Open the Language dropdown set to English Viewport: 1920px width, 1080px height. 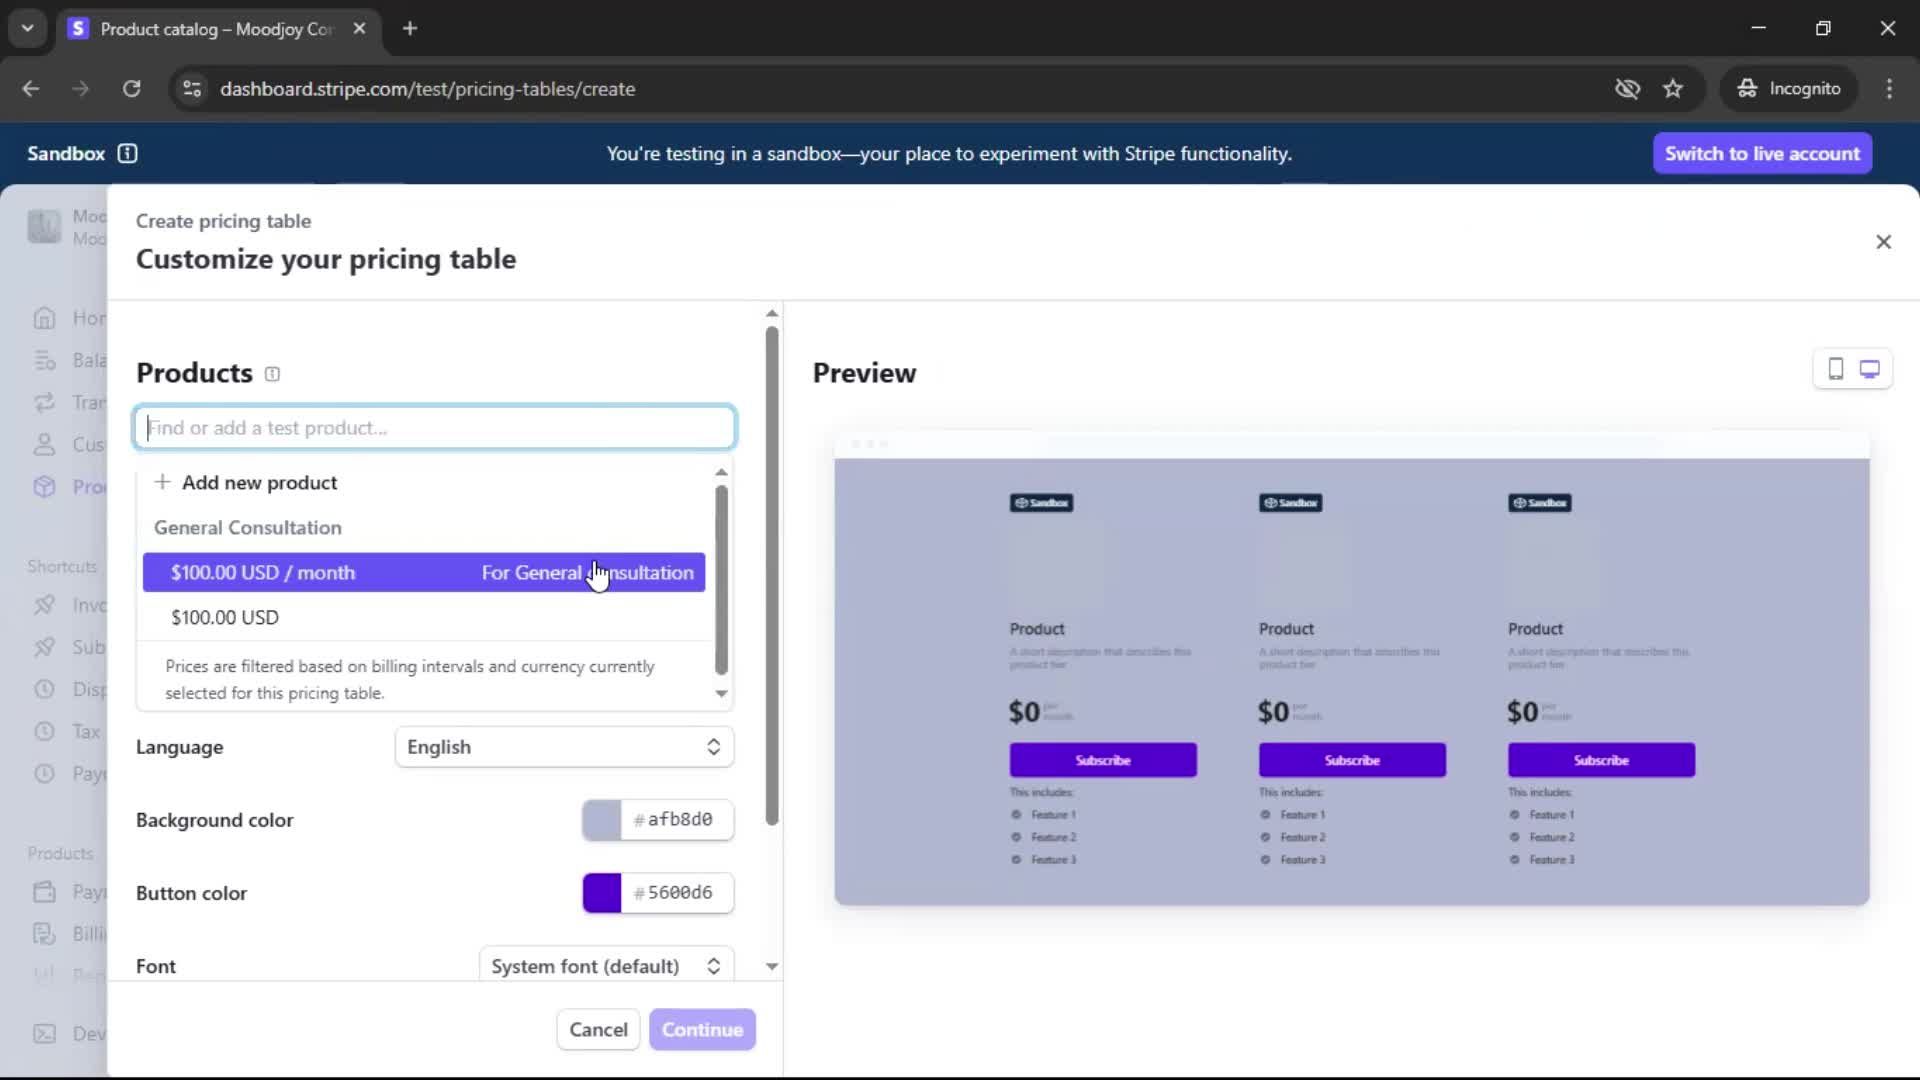point(564,747)
